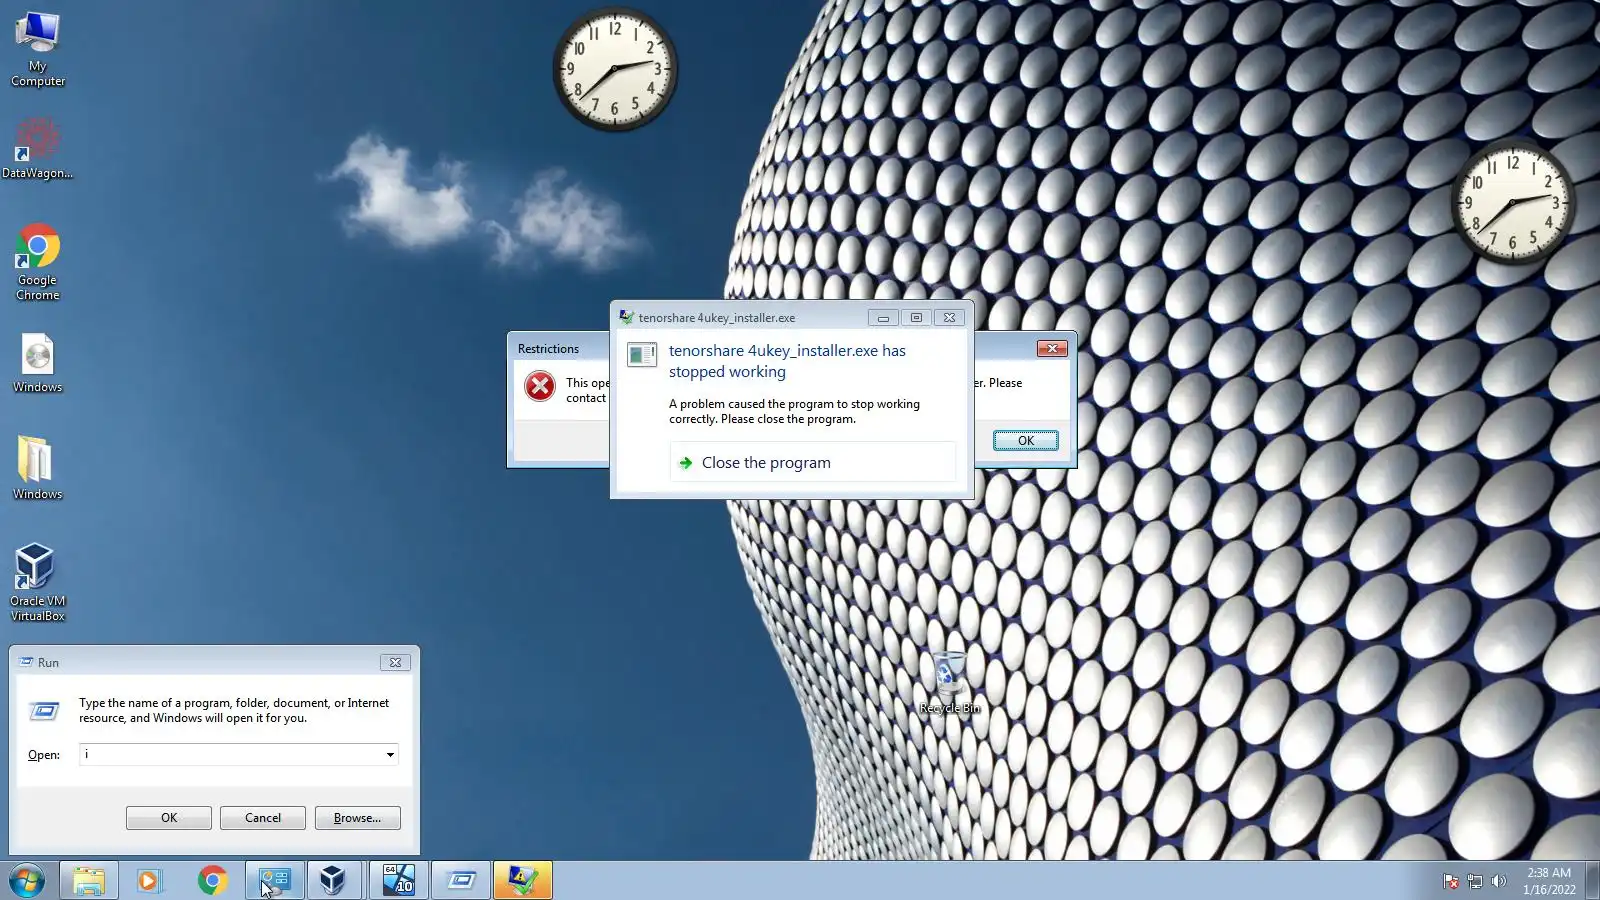The width and height of the screenshot is (1600, 900).
Task: Select the DataWagon desktop shortcut
Action: [x=37, y=148]
